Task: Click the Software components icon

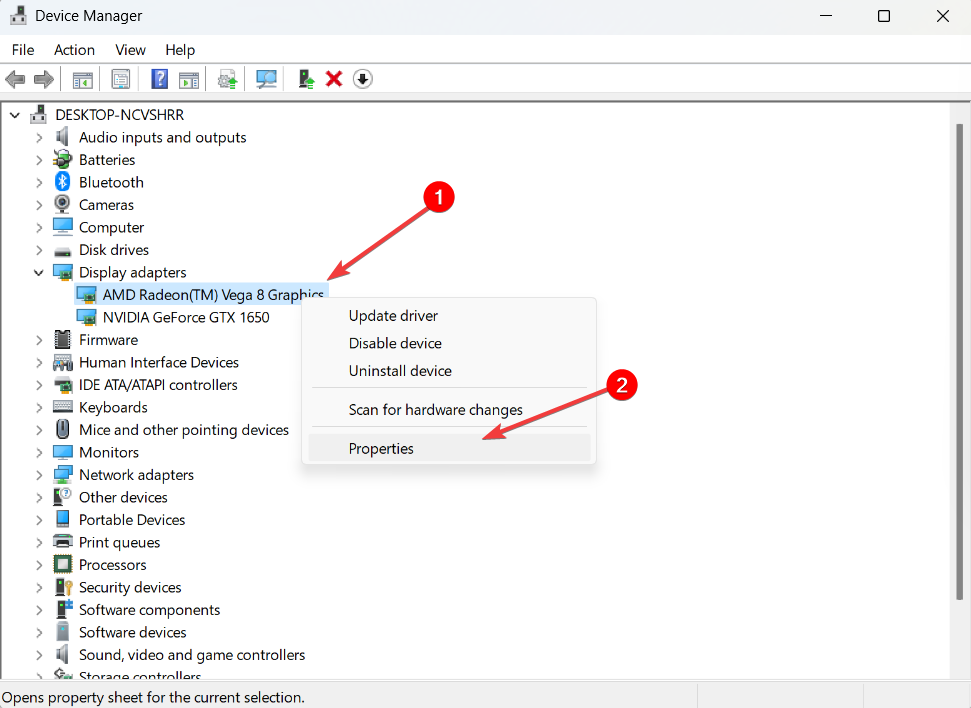Action: 64,610
